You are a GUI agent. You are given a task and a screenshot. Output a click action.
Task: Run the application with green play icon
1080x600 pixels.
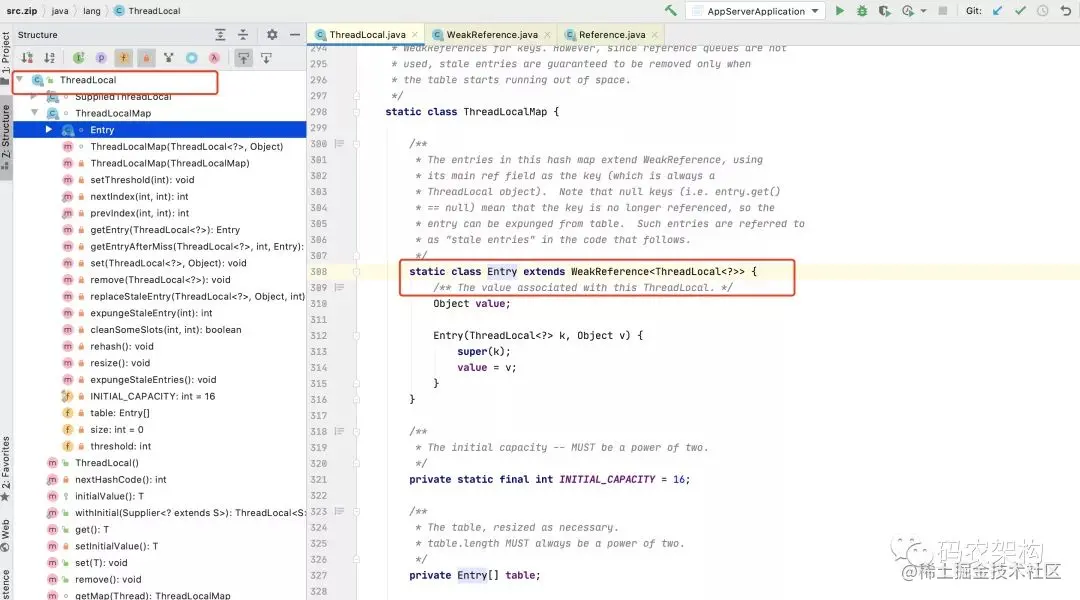pos(840,10)
